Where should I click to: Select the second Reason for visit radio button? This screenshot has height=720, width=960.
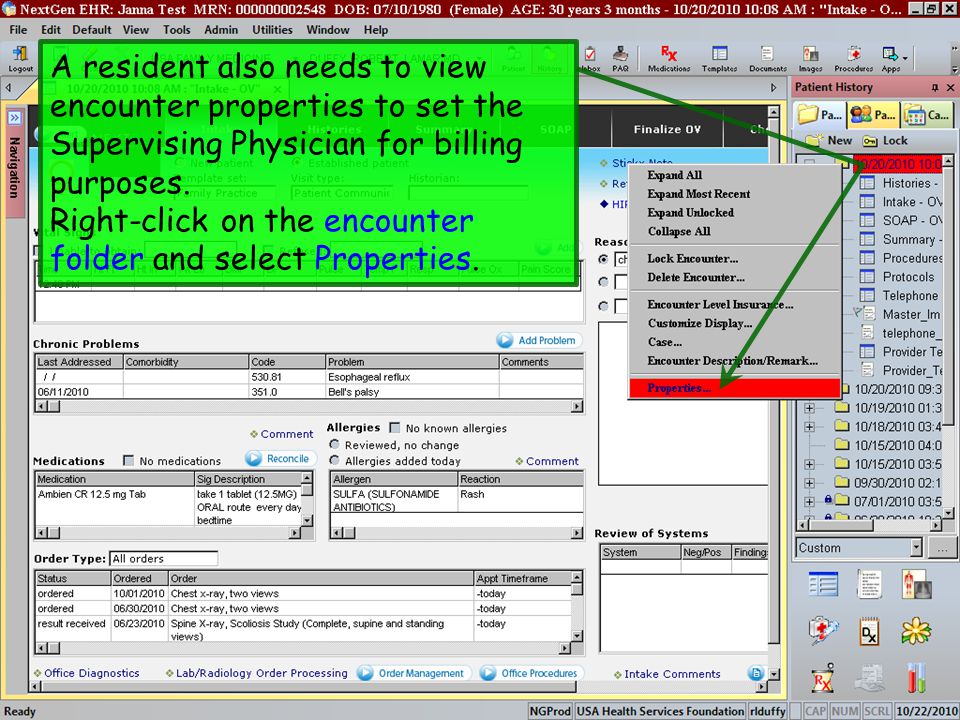click(604, 282)
